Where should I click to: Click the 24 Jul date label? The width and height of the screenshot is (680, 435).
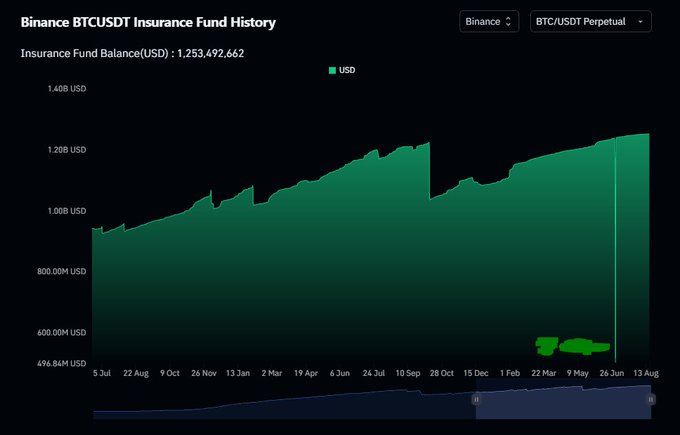[x=373, y=373]
